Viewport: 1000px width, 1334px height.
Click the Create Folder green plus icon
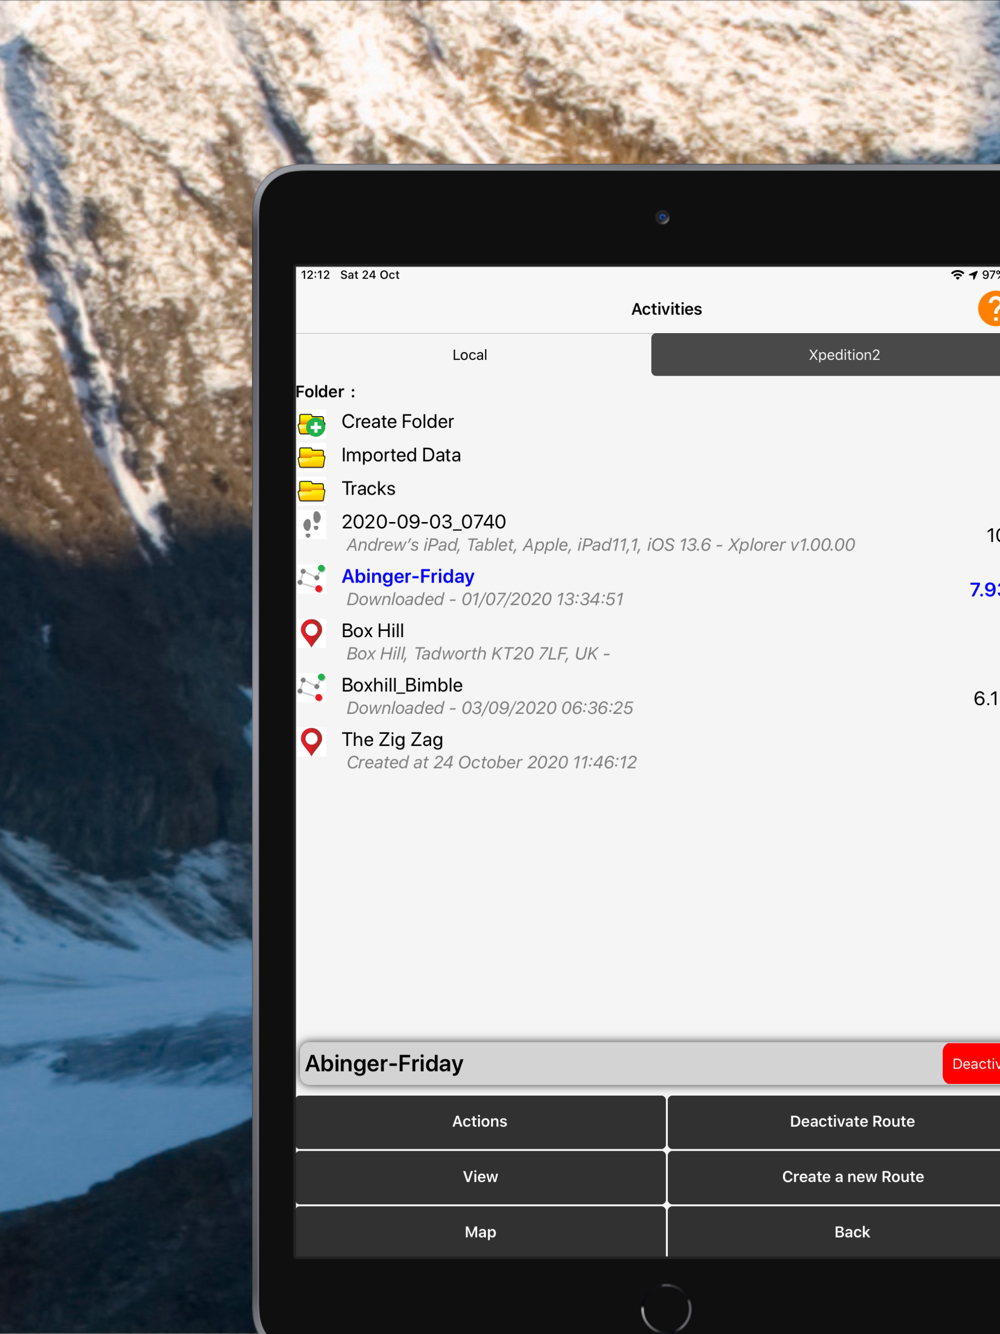pyautogui.click(x=312, y=424)
